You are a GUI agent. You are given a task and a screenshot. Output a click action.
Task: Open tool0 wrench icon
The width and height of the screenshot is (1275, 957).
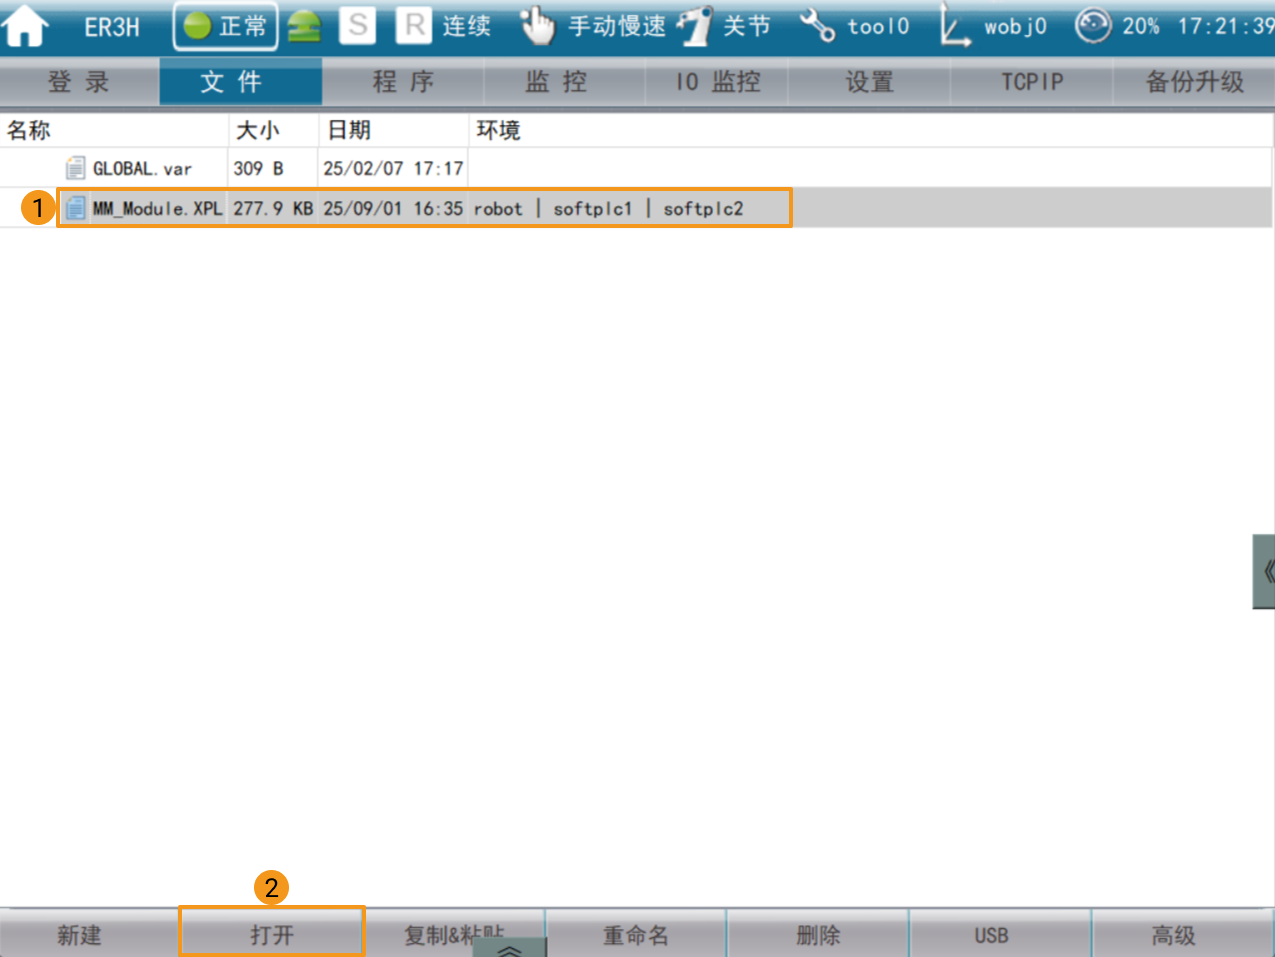pyautogui.click(x=817, y=26)
